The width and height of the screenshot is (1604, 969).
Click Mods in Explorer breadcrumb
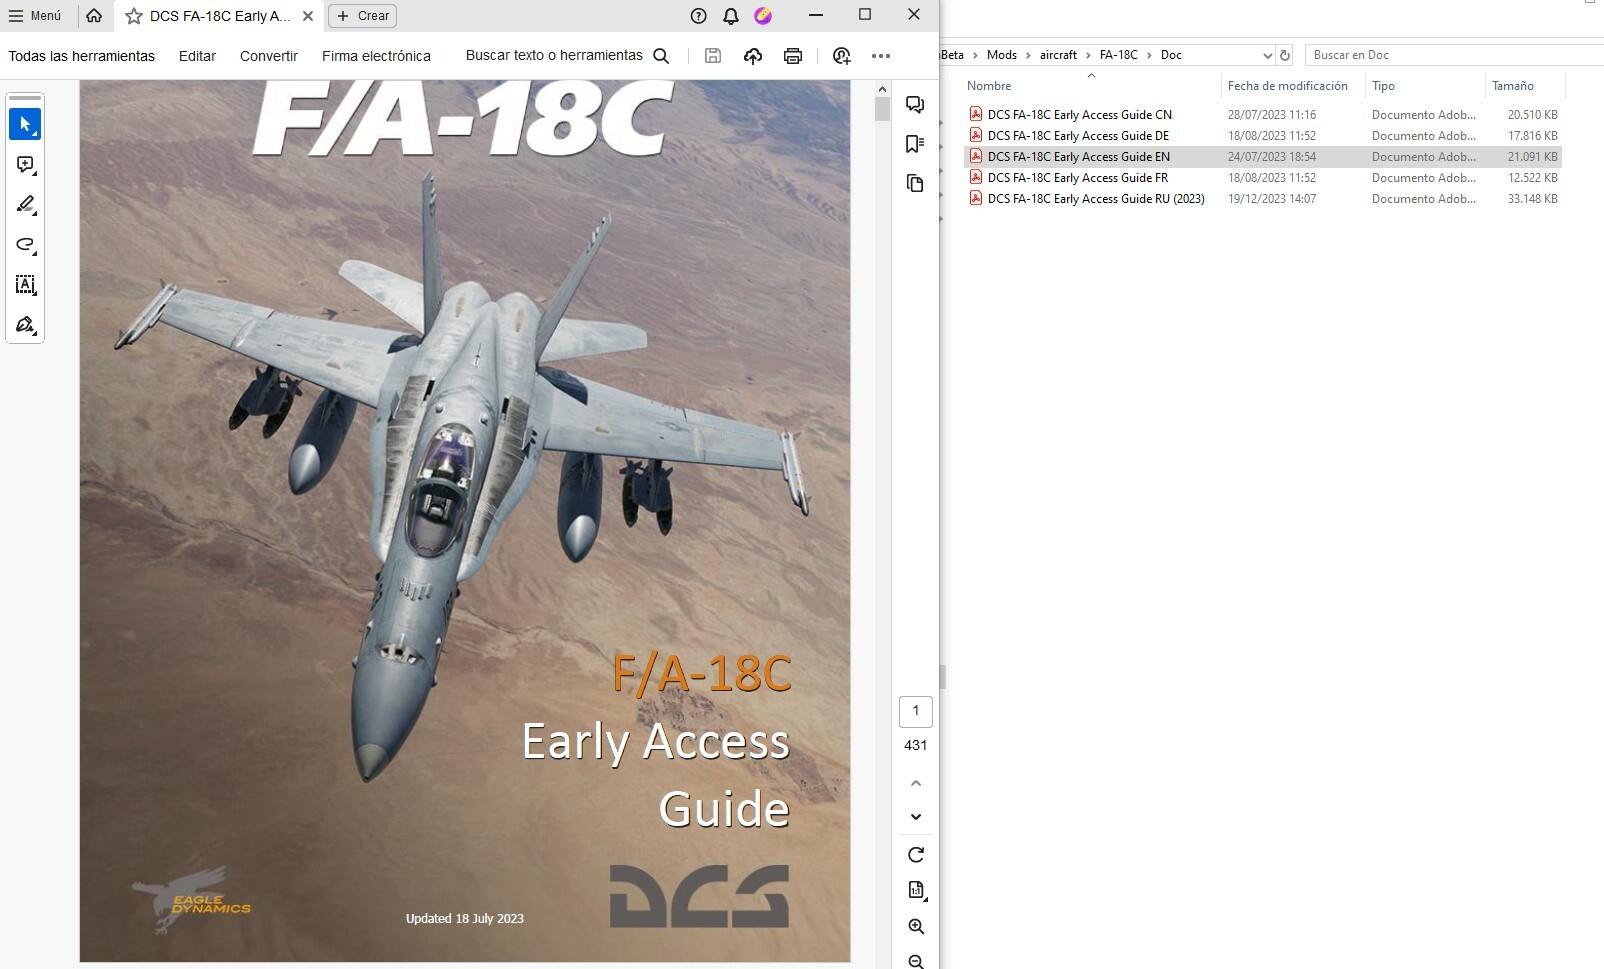pos(1002,55)
